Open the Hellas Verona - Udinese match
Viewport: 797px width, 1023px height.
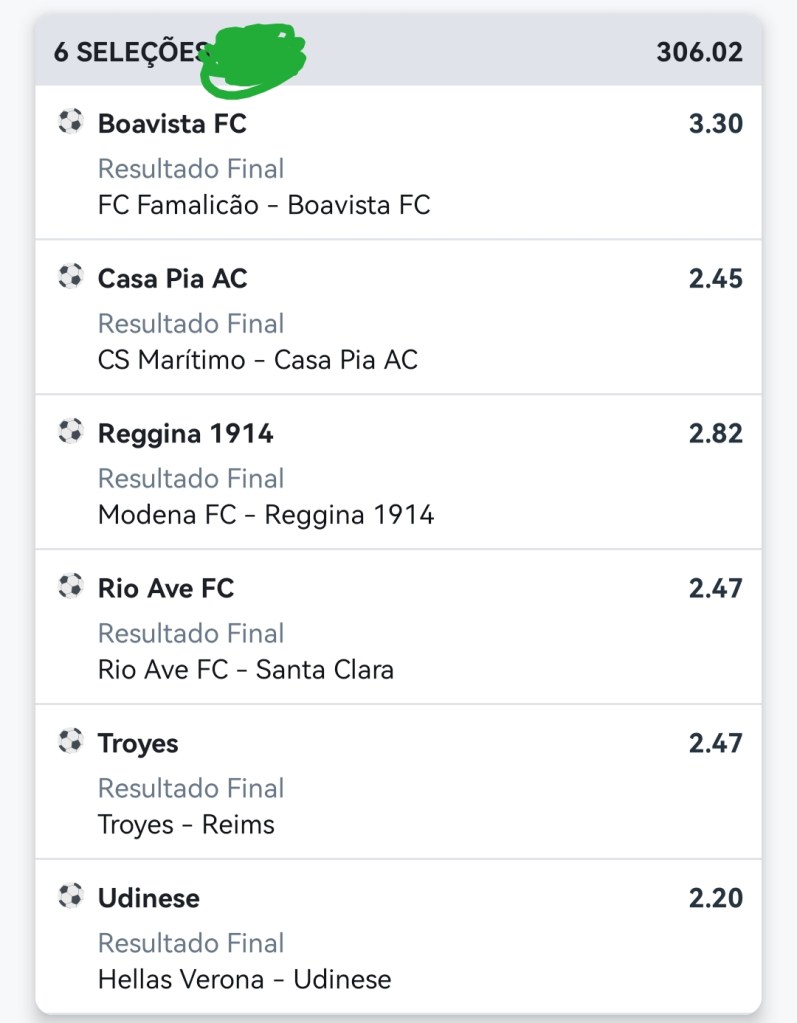245,980
